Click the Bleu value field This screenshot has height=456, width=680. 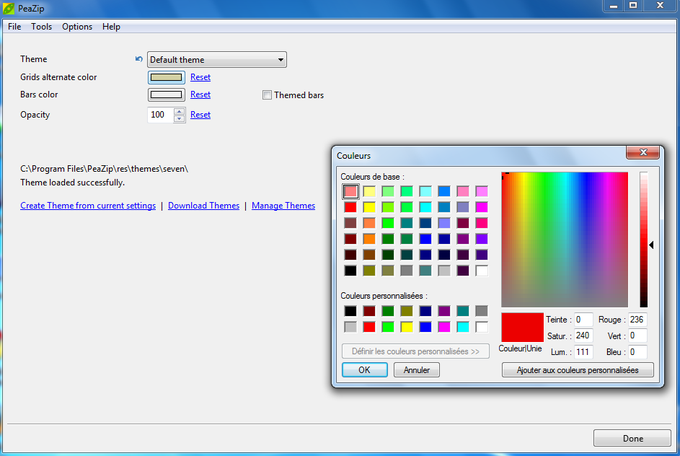638,352
